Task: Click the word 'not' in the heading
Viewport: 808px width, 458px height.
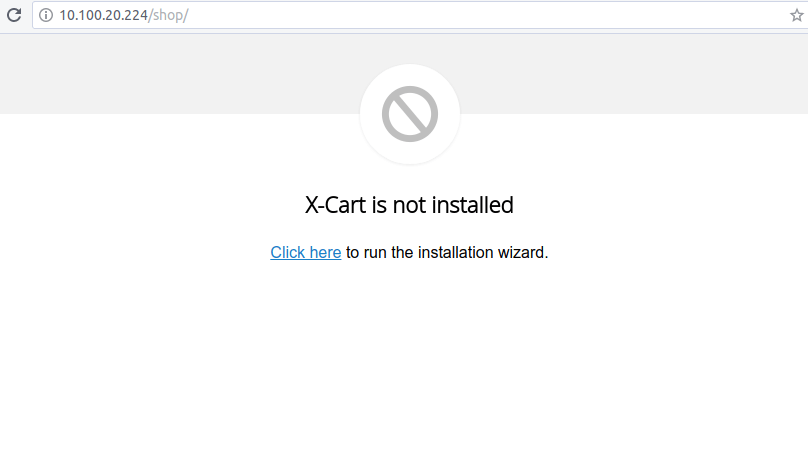Action: click(410, 205)
